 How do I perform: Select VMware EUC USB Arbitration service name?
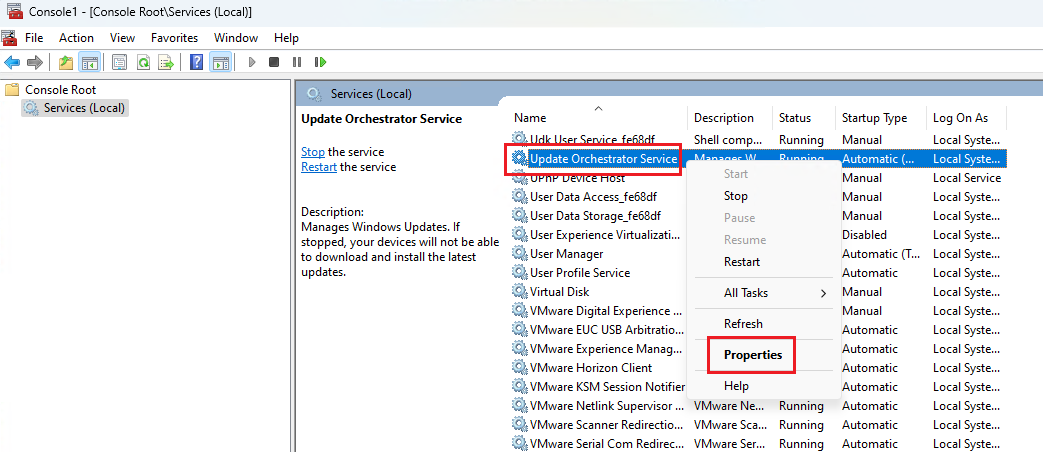click(x=607, y=330)
